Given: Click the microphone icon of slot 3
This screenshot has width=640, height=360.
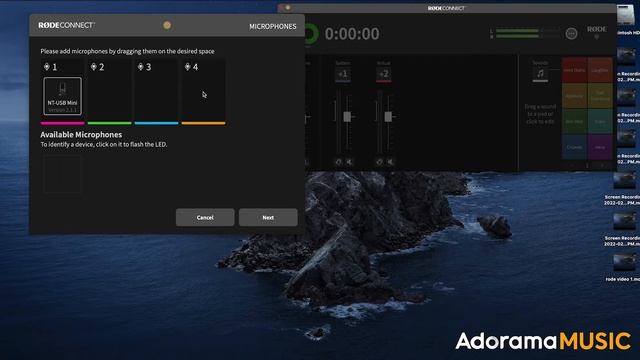Looking at the screenshot, I should (x=140, y=67).
